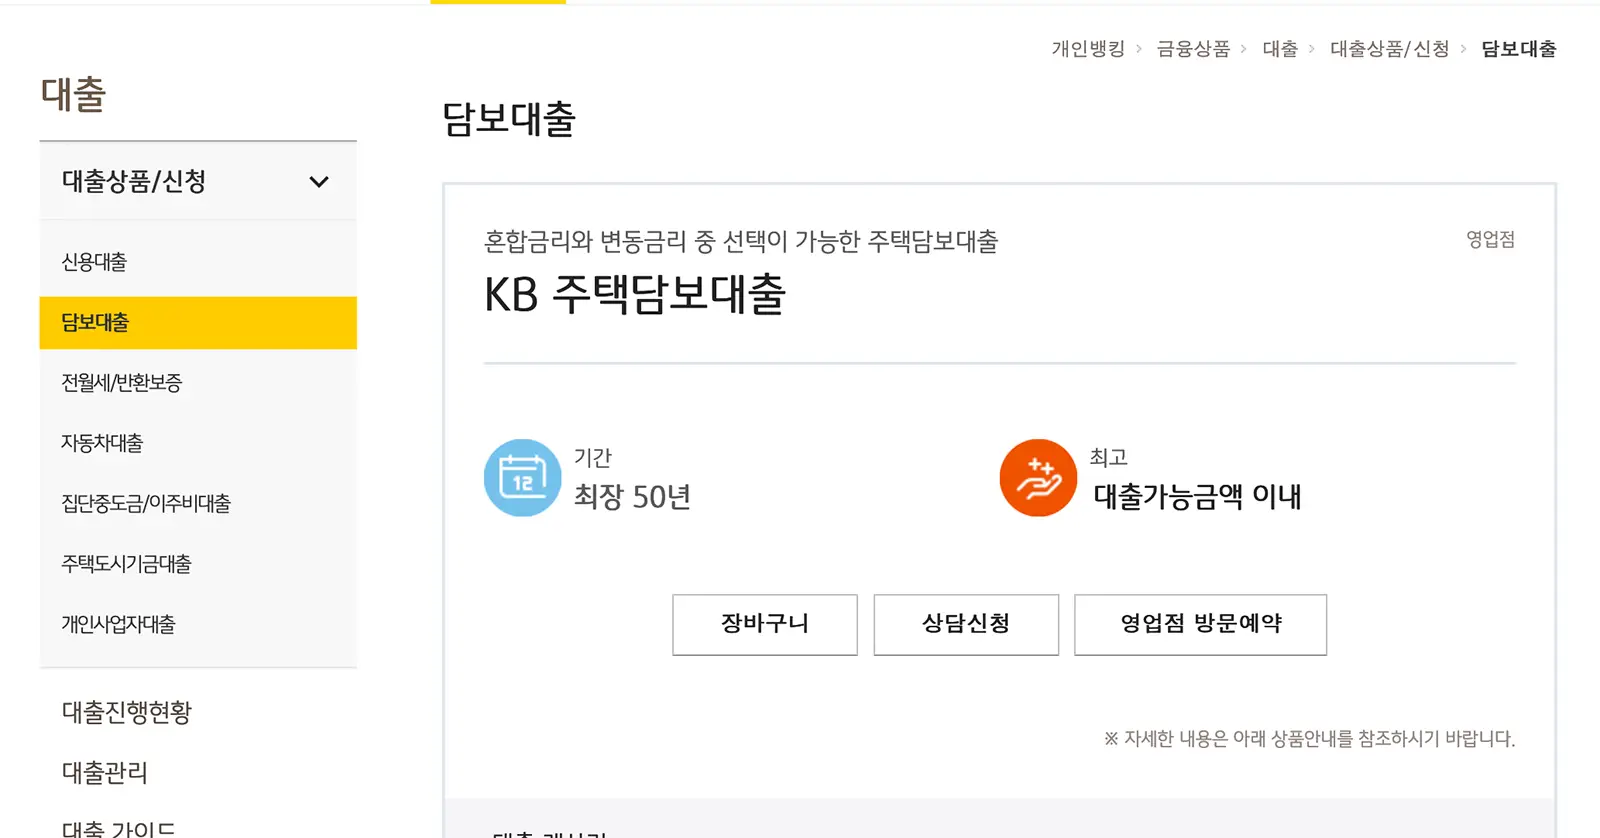Open the 금융상품 breadcrumb link
The width and height of the screenshot is (1600, 838).
[1195, 48]
